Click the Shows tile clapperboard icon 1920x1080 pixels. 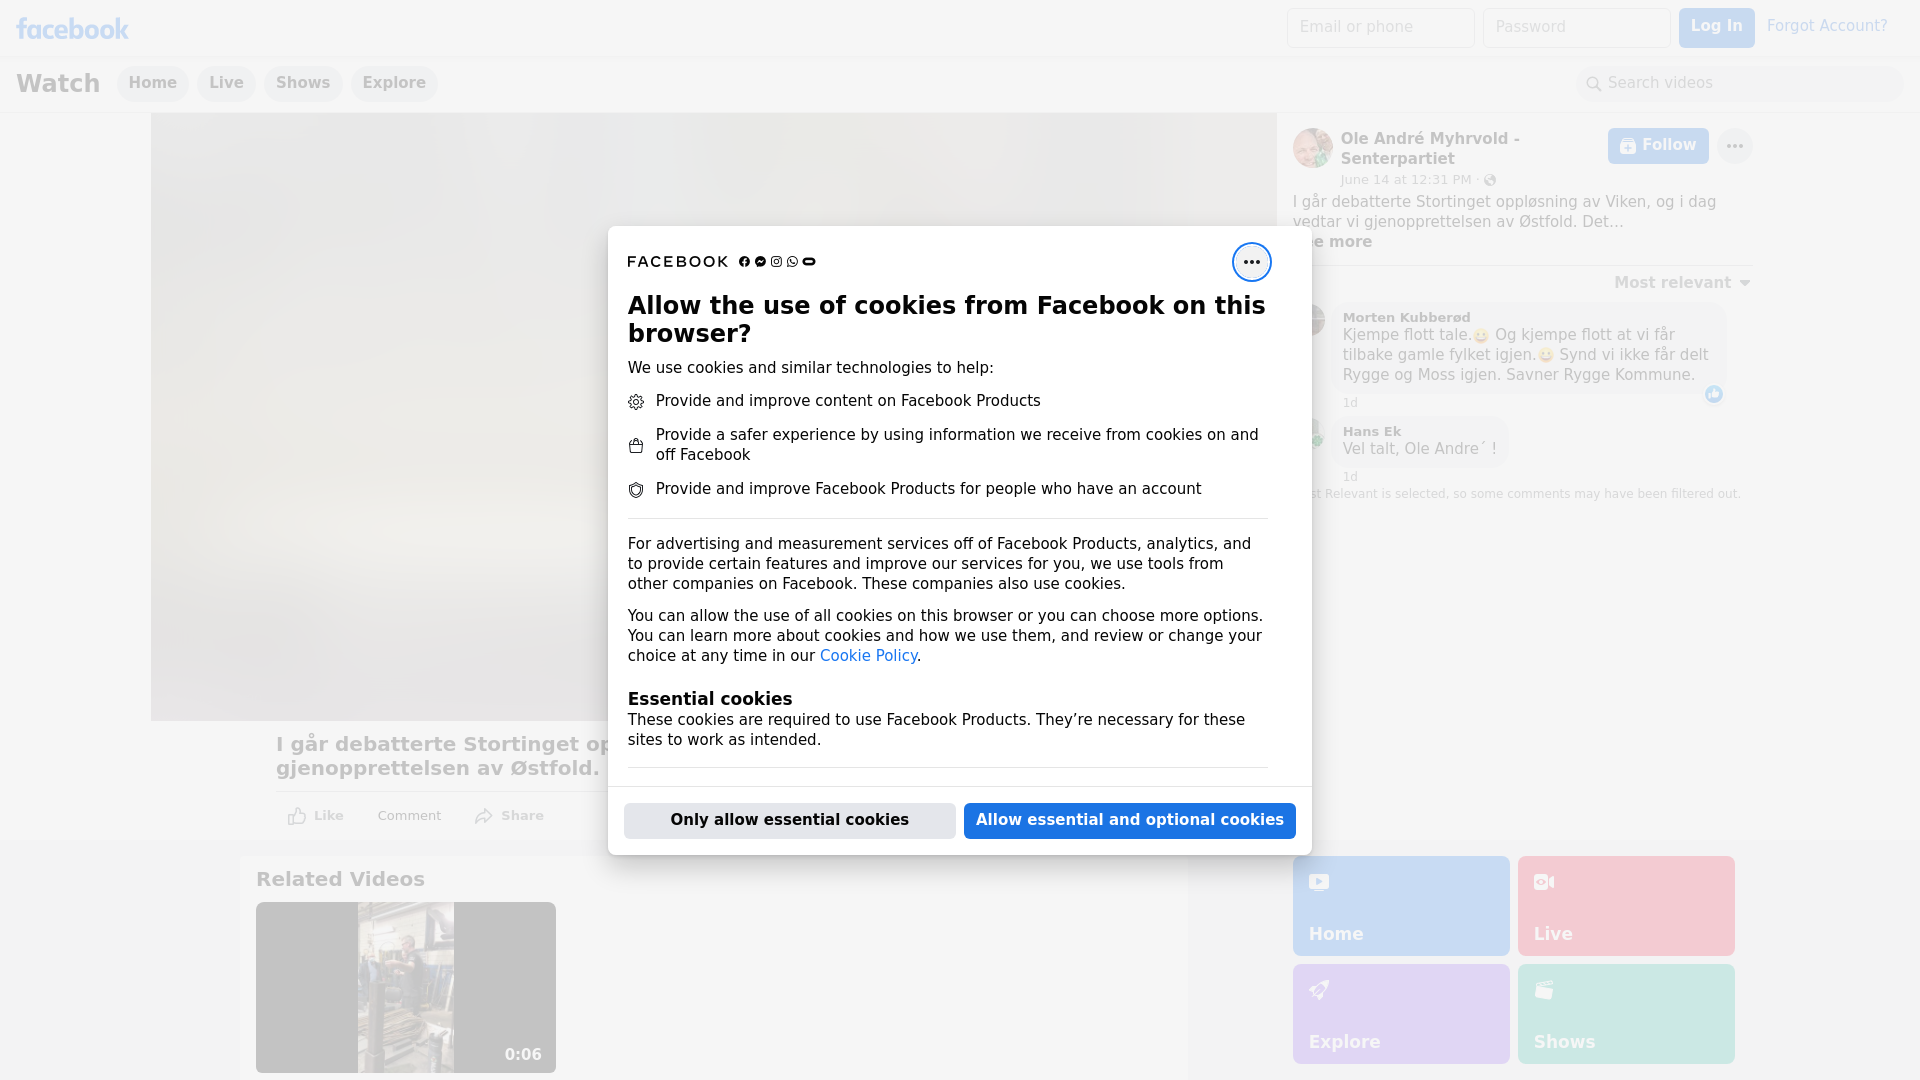coord(1544,990)
